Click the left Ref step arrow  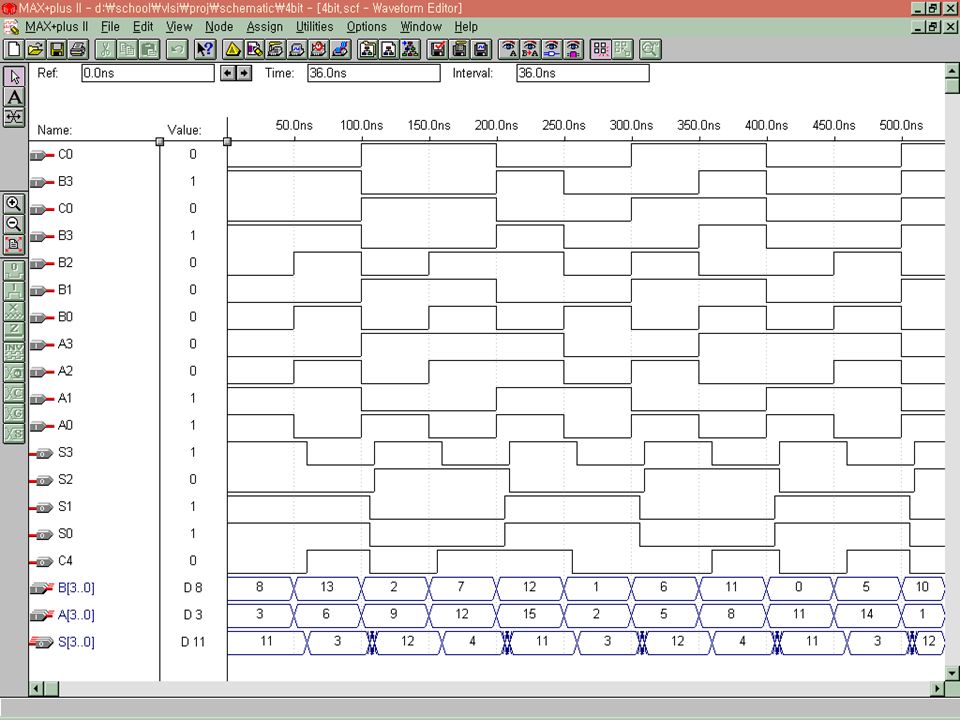coord(228,73)
